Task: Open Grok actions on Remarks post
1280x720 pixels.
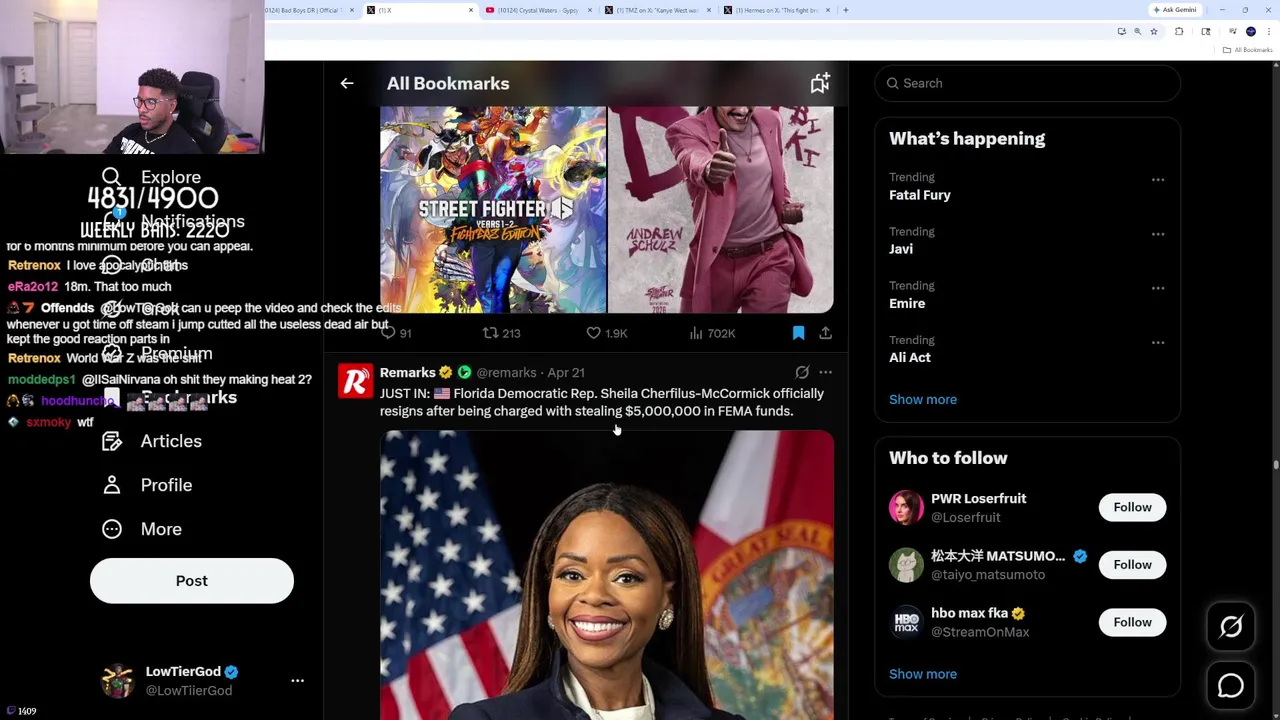Action: coord(802,372)
